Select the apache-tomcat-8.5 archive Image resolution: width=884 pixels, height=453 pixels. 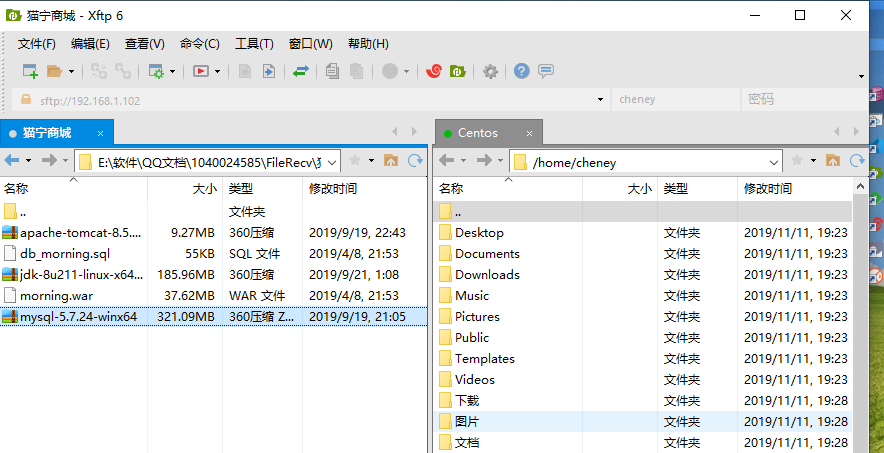tap(213, 232)
